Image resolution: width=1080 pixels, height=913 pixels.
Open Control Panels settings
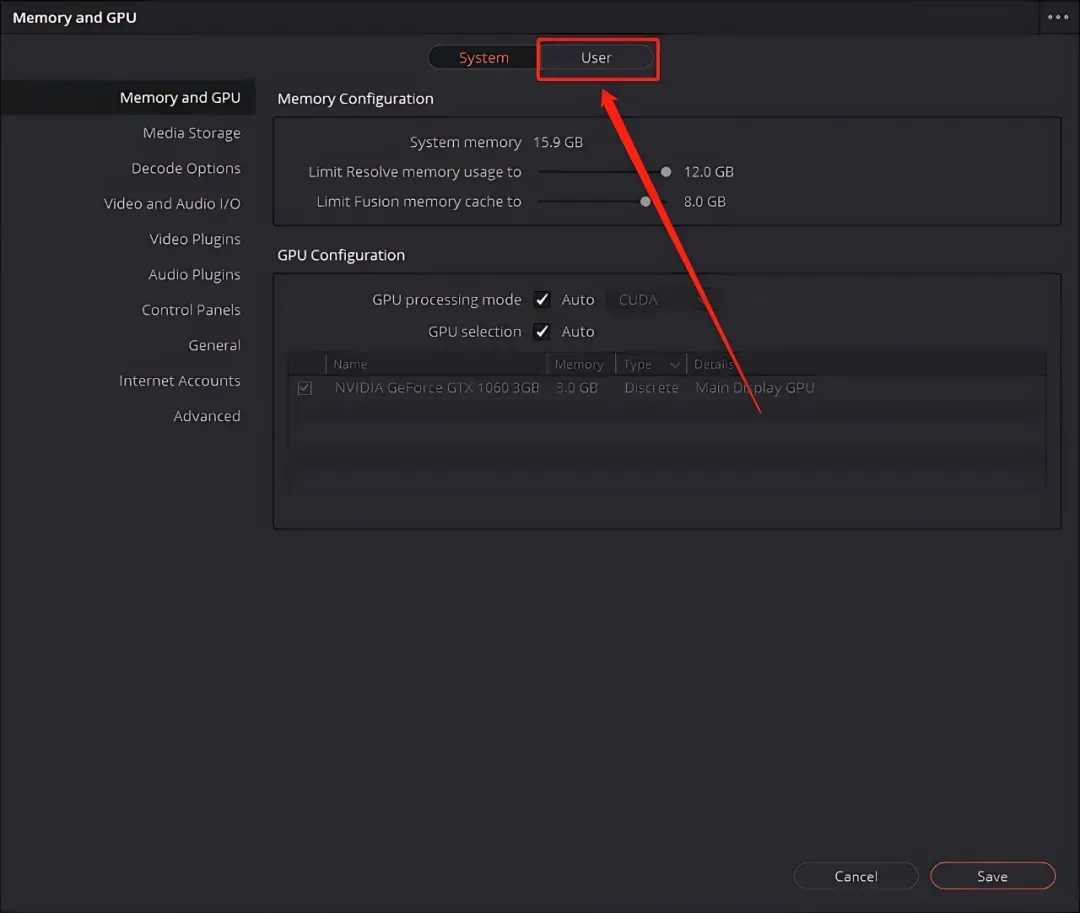(x=191, y=310)
